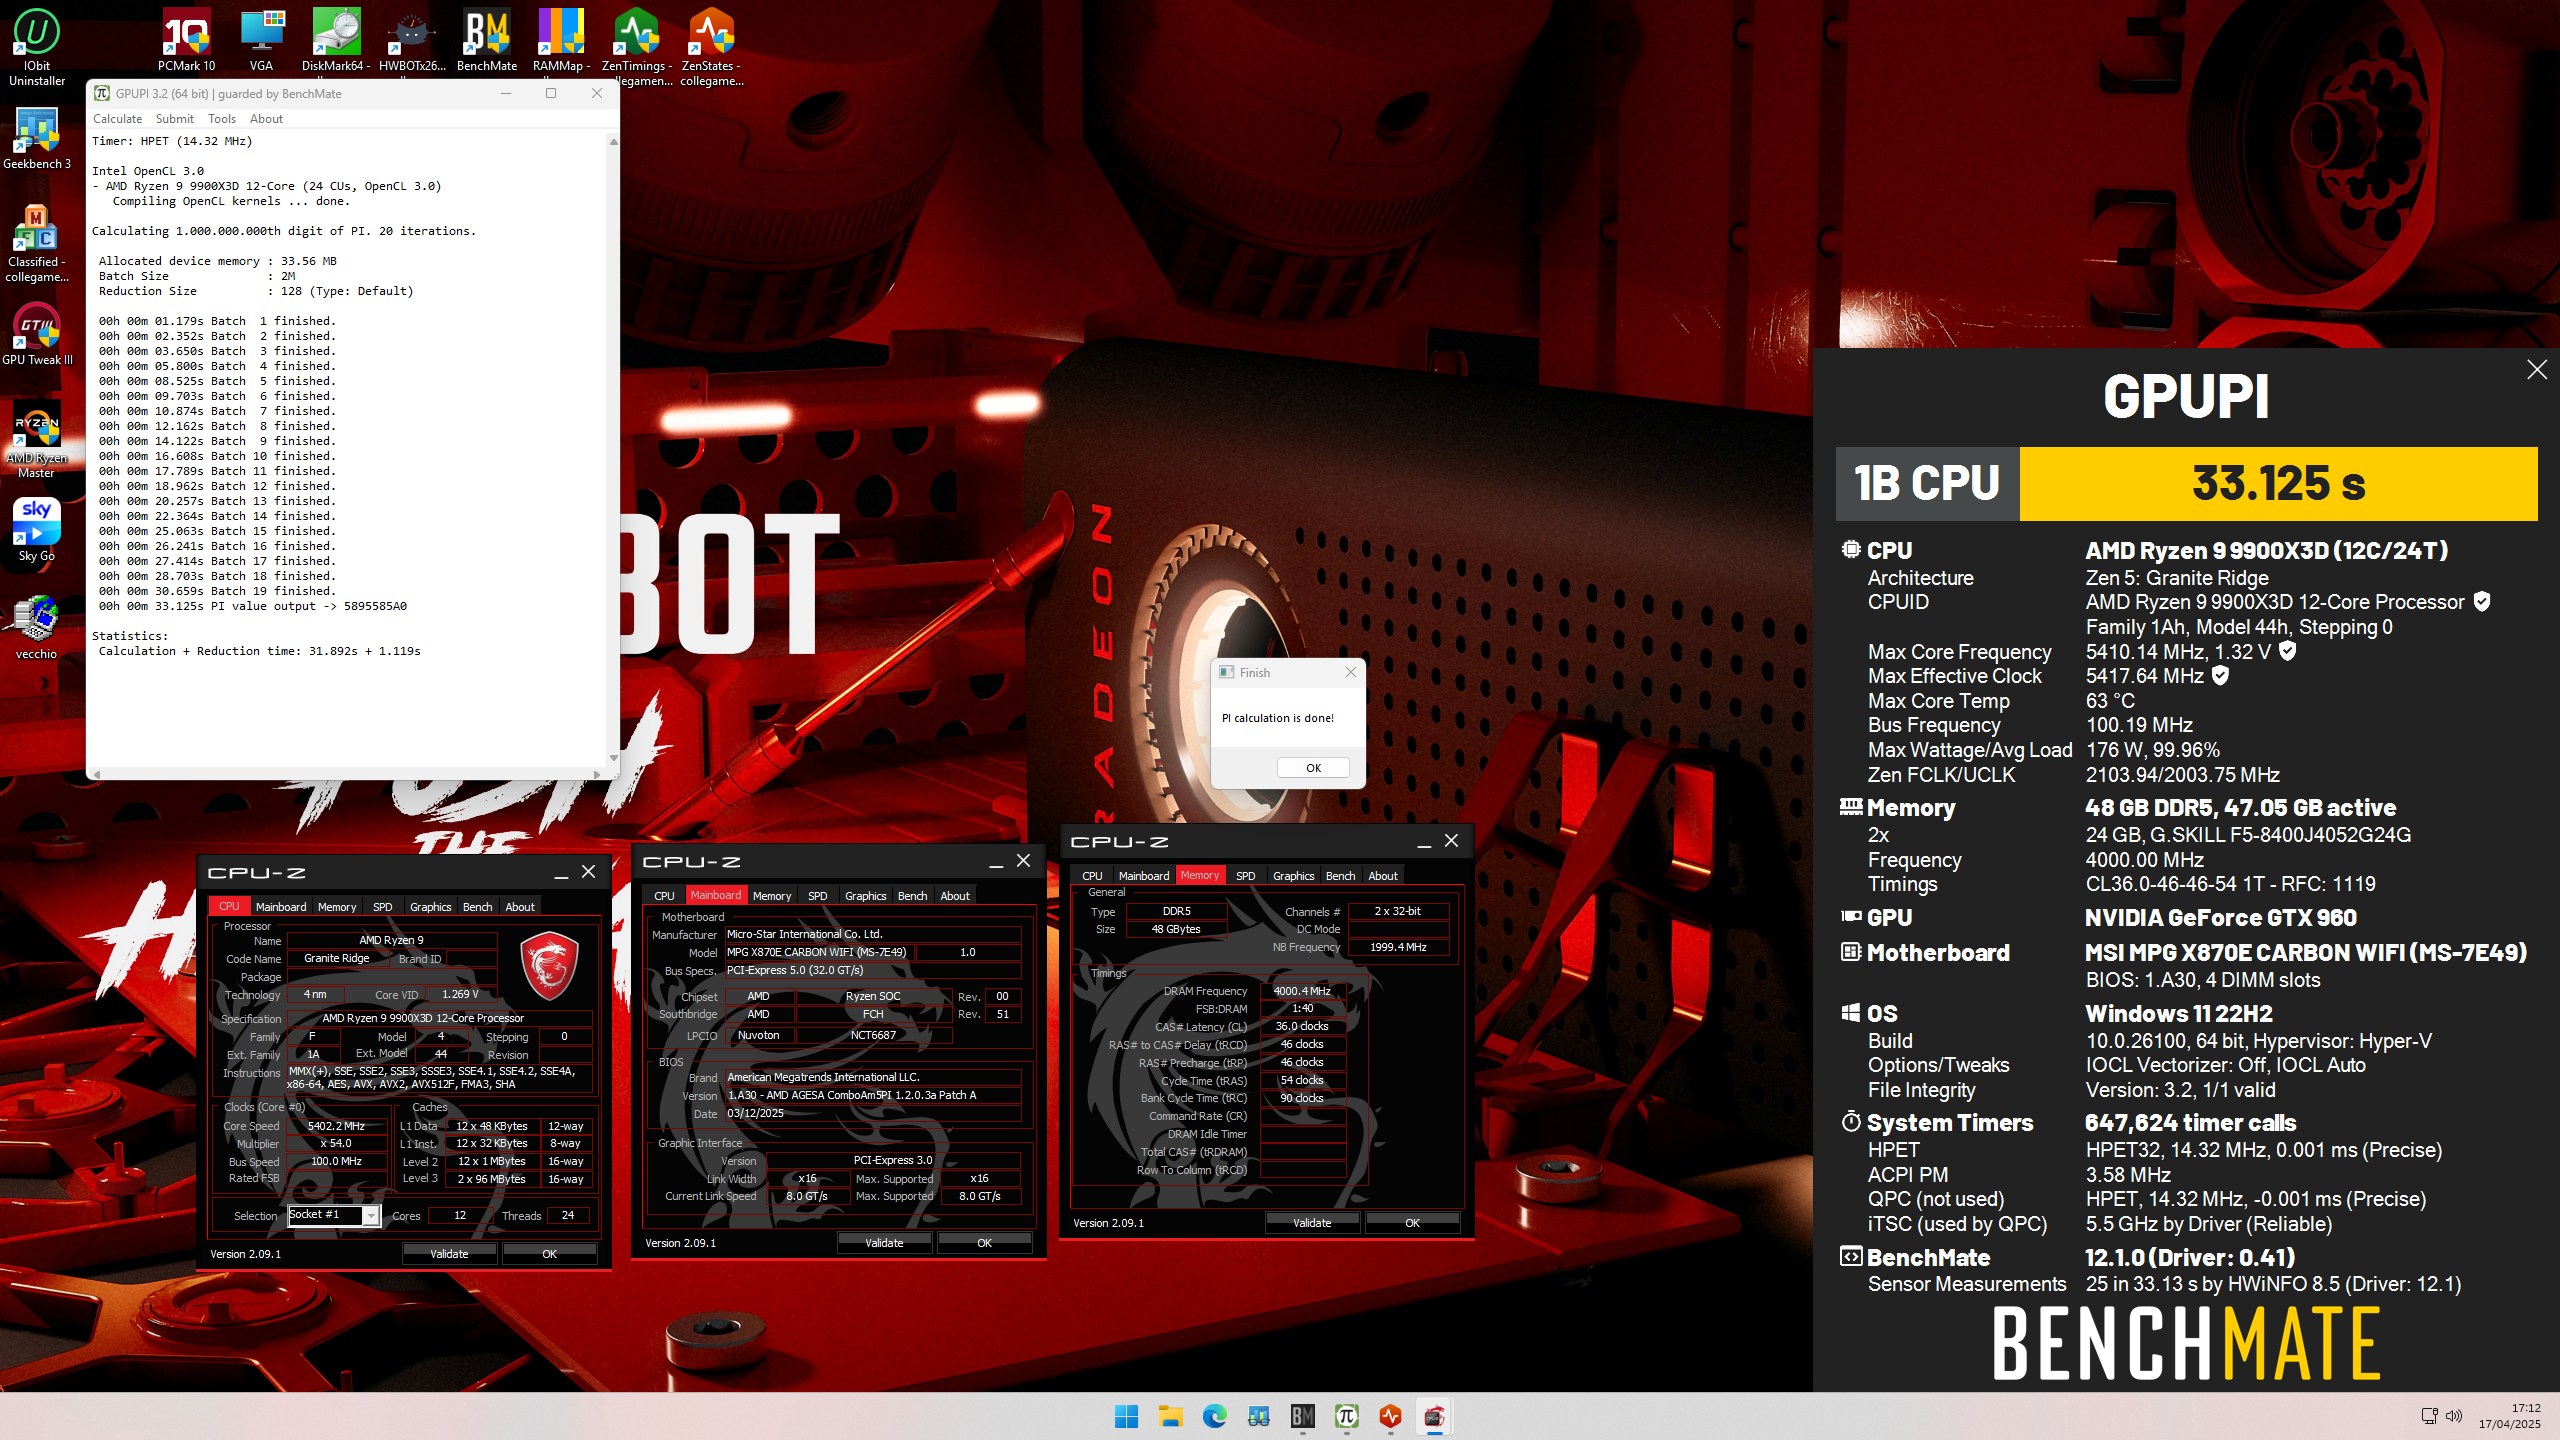Click Validate in the left CPU-Z window
Screen dimensions: 2560x1440
[449, 1254]
